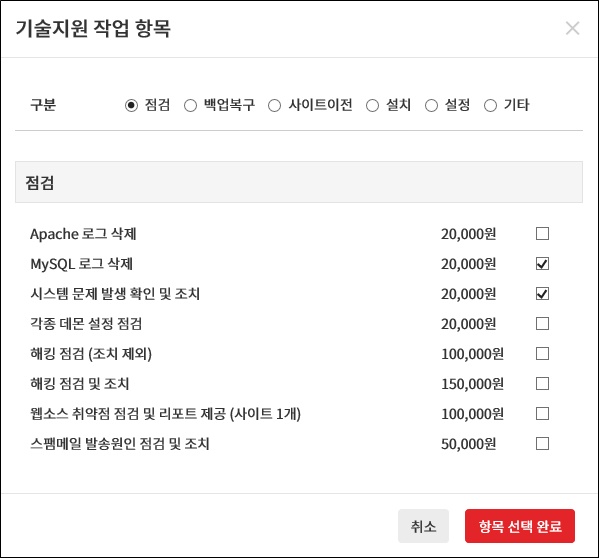Check the Apache 로그 삭제 checkbox
Image resolution: width=599 pixels, height=558 pixels.
pyautogui.click(x=542, y=233)
